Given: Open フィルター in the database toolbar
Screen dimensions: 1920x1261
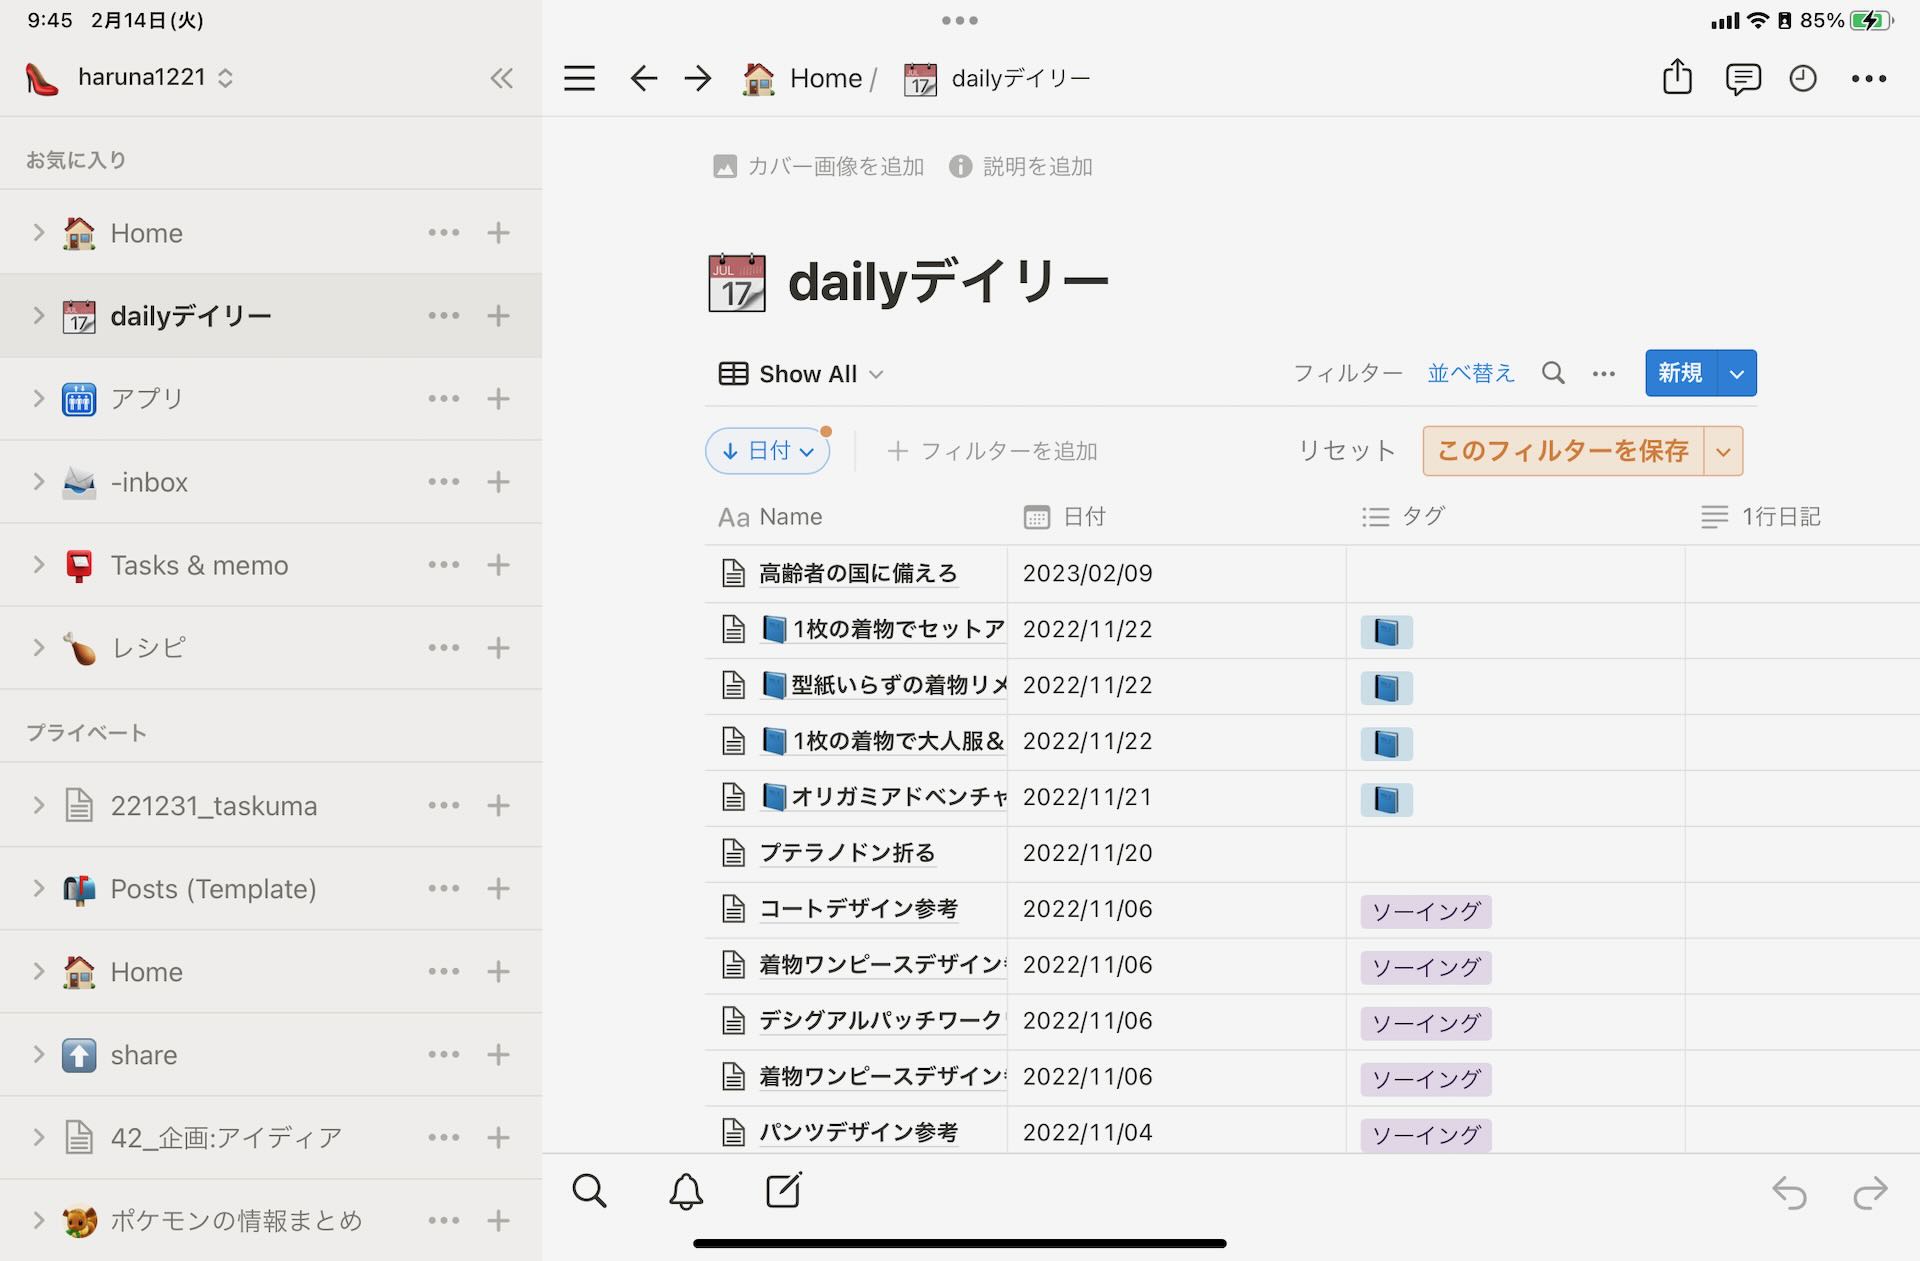Looking at the screenshot, I should [x=1348, y=373].
